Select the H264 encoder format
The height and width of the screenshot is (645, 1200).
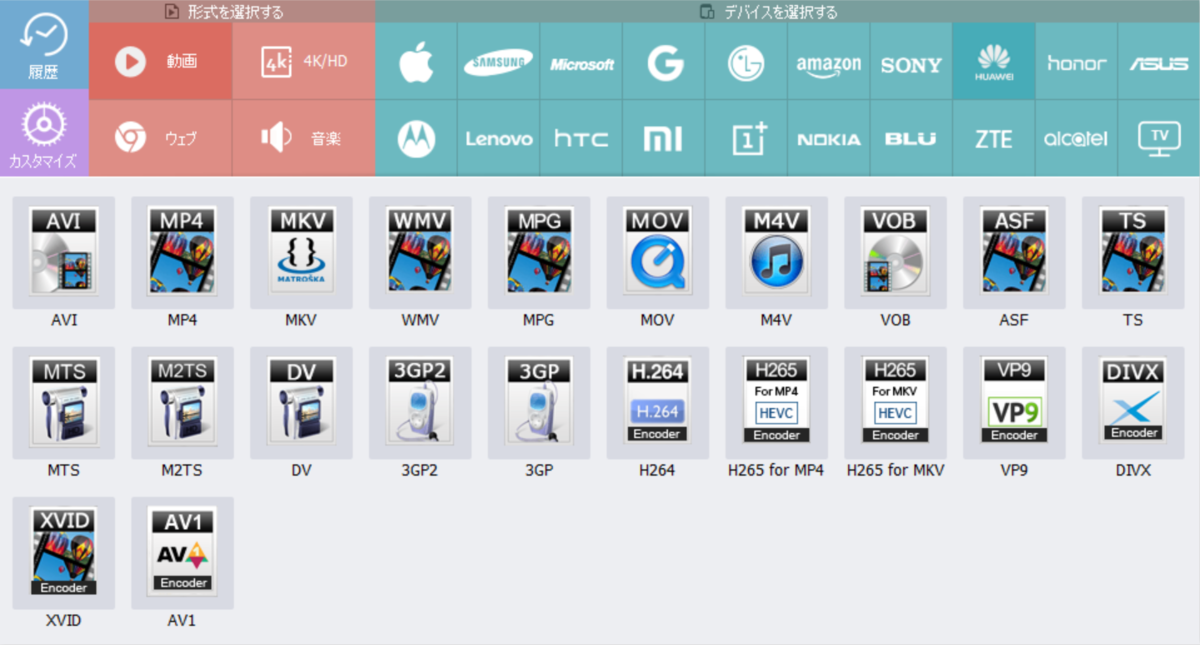tap(658, 403)
